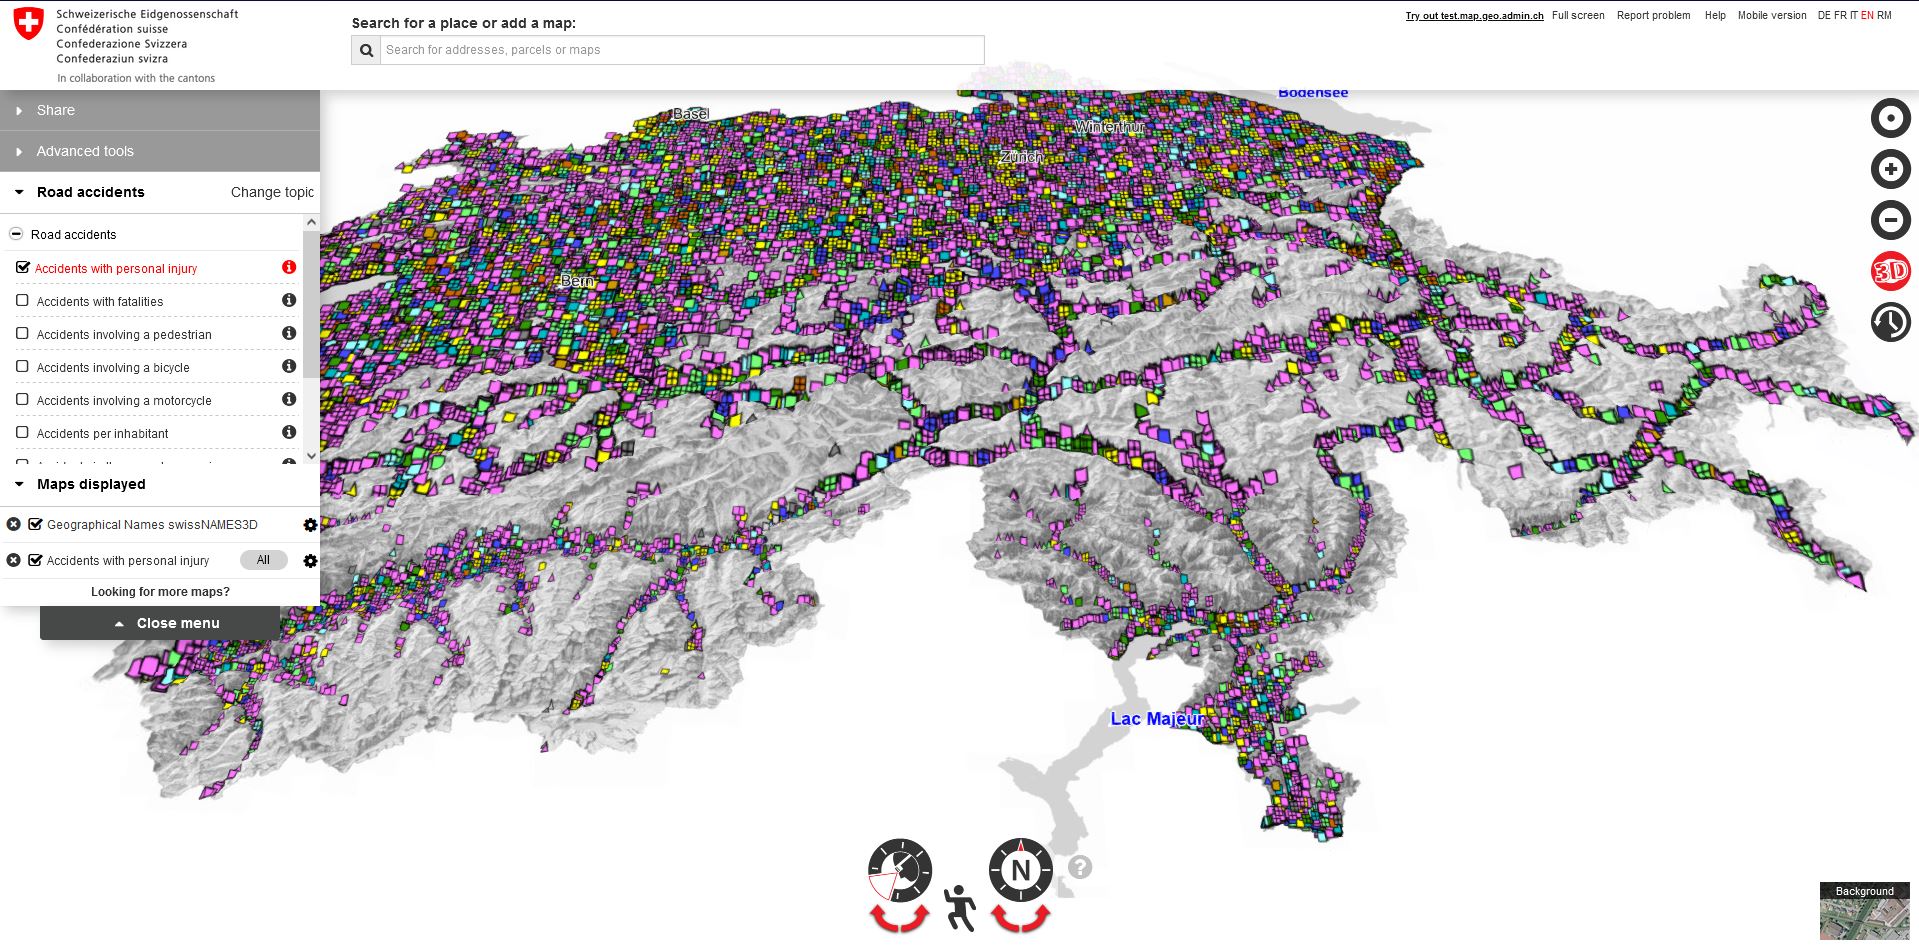Open the time travel clock button
The width and height of the screenshot is (1919, 949).
pyautogui.click(x=1890, y=322)
